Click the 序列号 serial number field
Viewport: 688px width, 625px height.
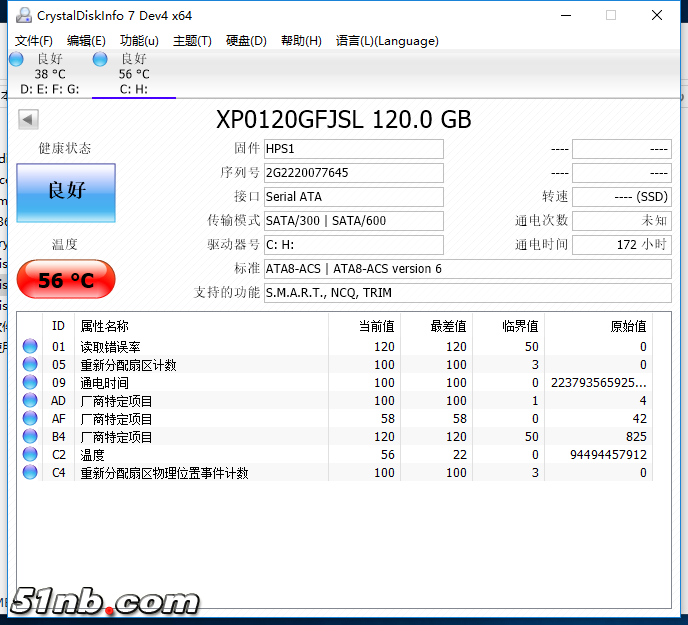point(353,173)
